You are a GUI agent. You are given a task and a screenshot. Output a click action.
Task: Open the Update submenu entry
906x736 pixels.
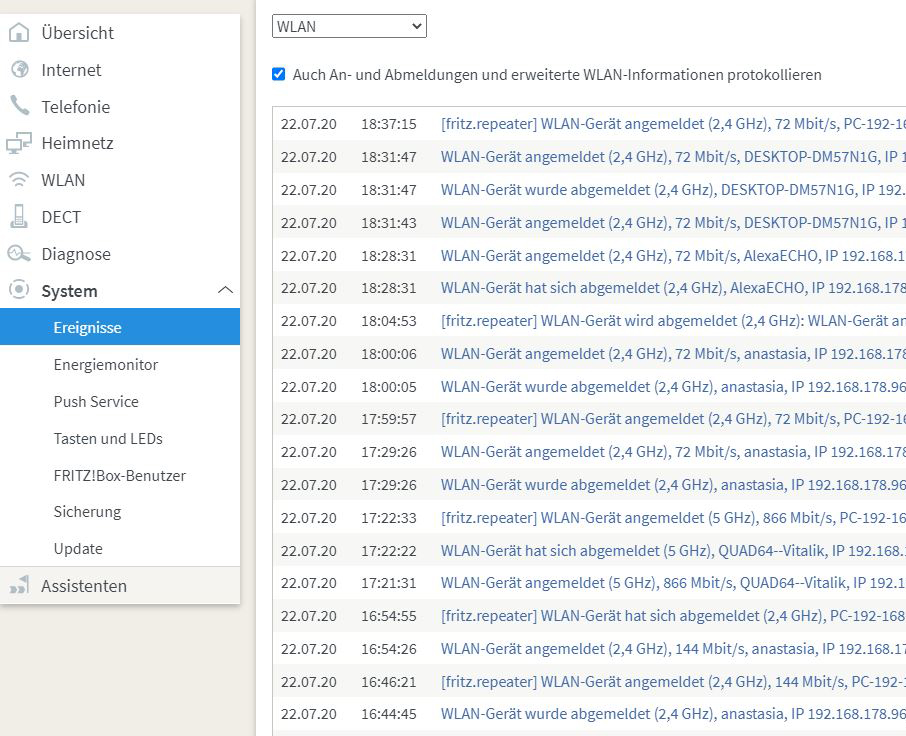coord(78,549)
